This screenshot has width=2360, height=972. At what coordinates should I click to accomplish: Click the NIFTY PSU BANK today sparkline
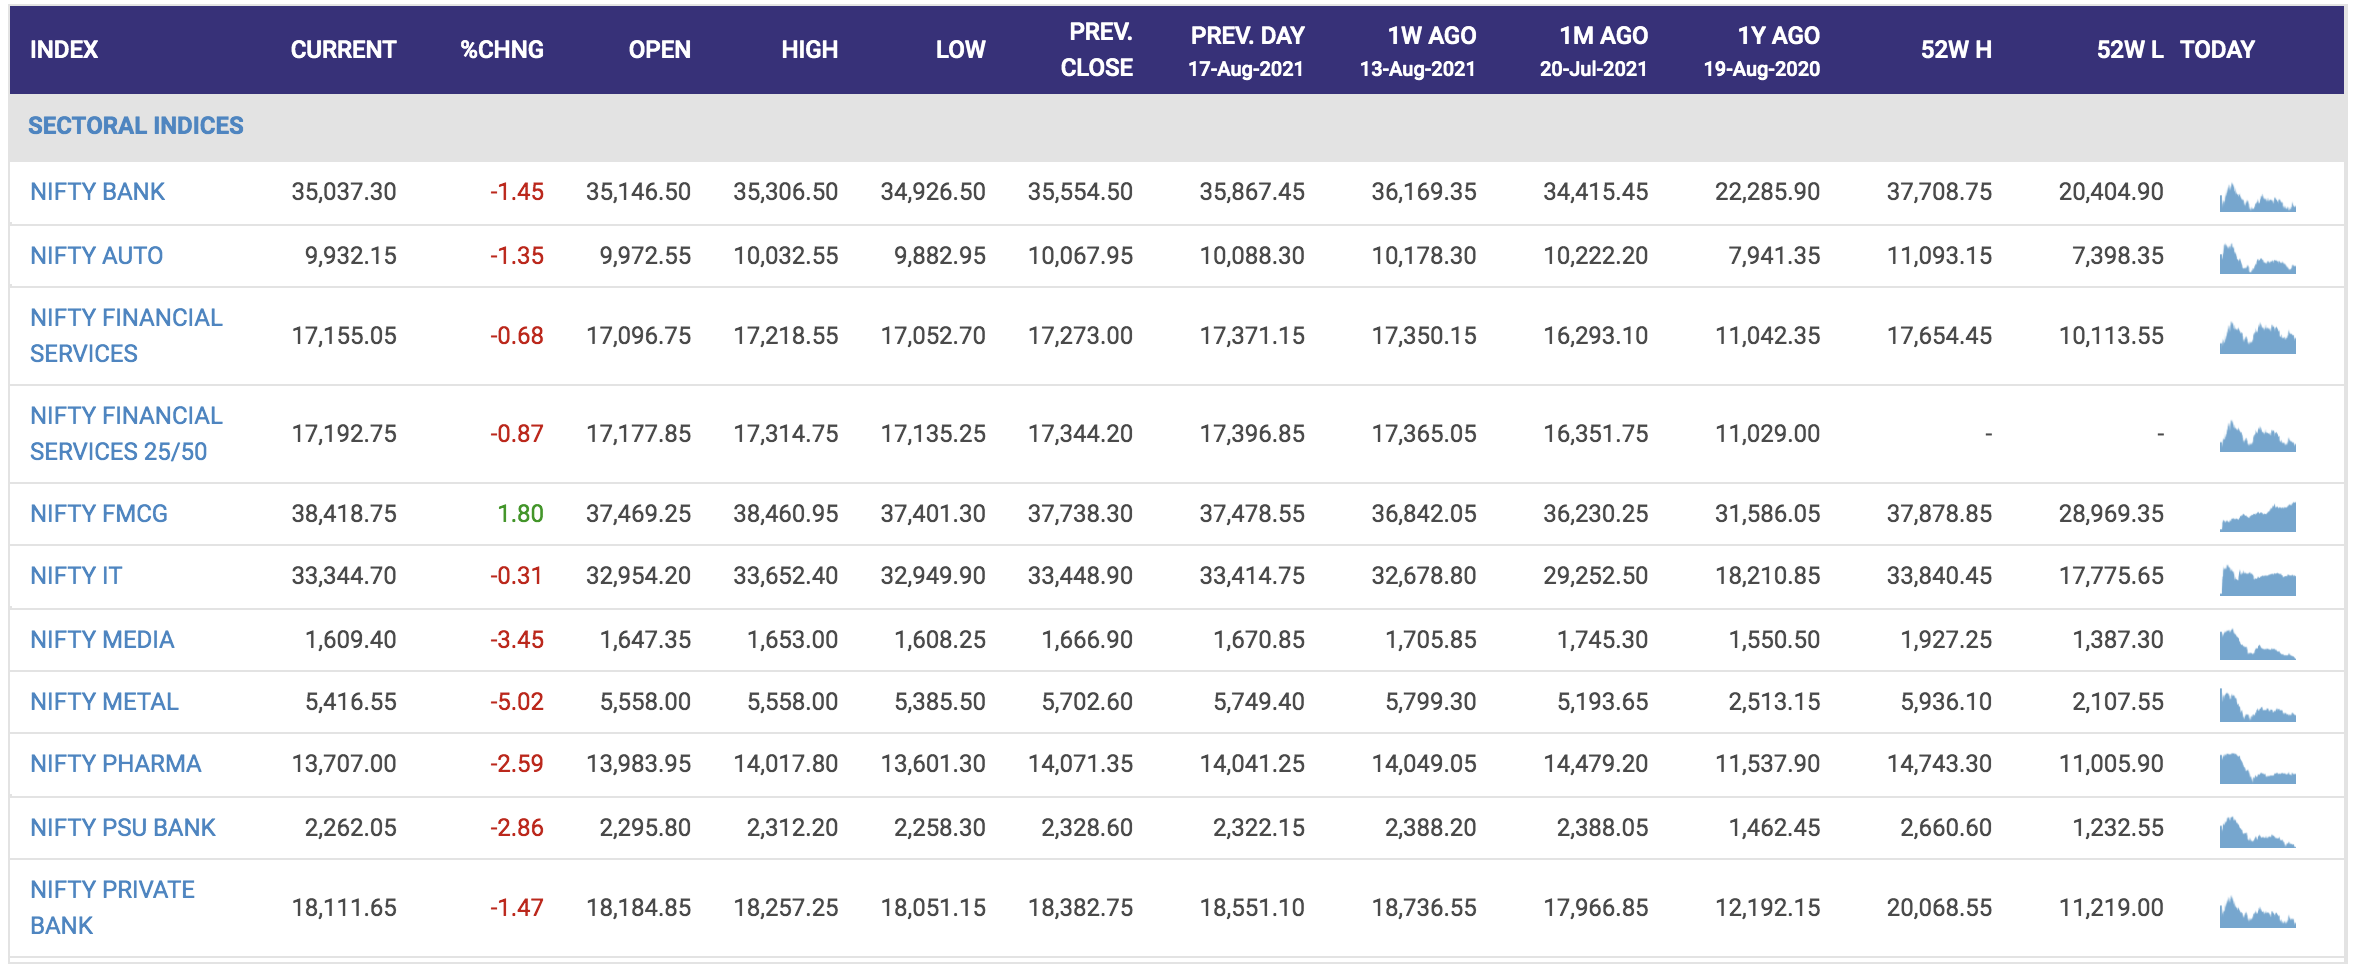(x=2257, y=832)
